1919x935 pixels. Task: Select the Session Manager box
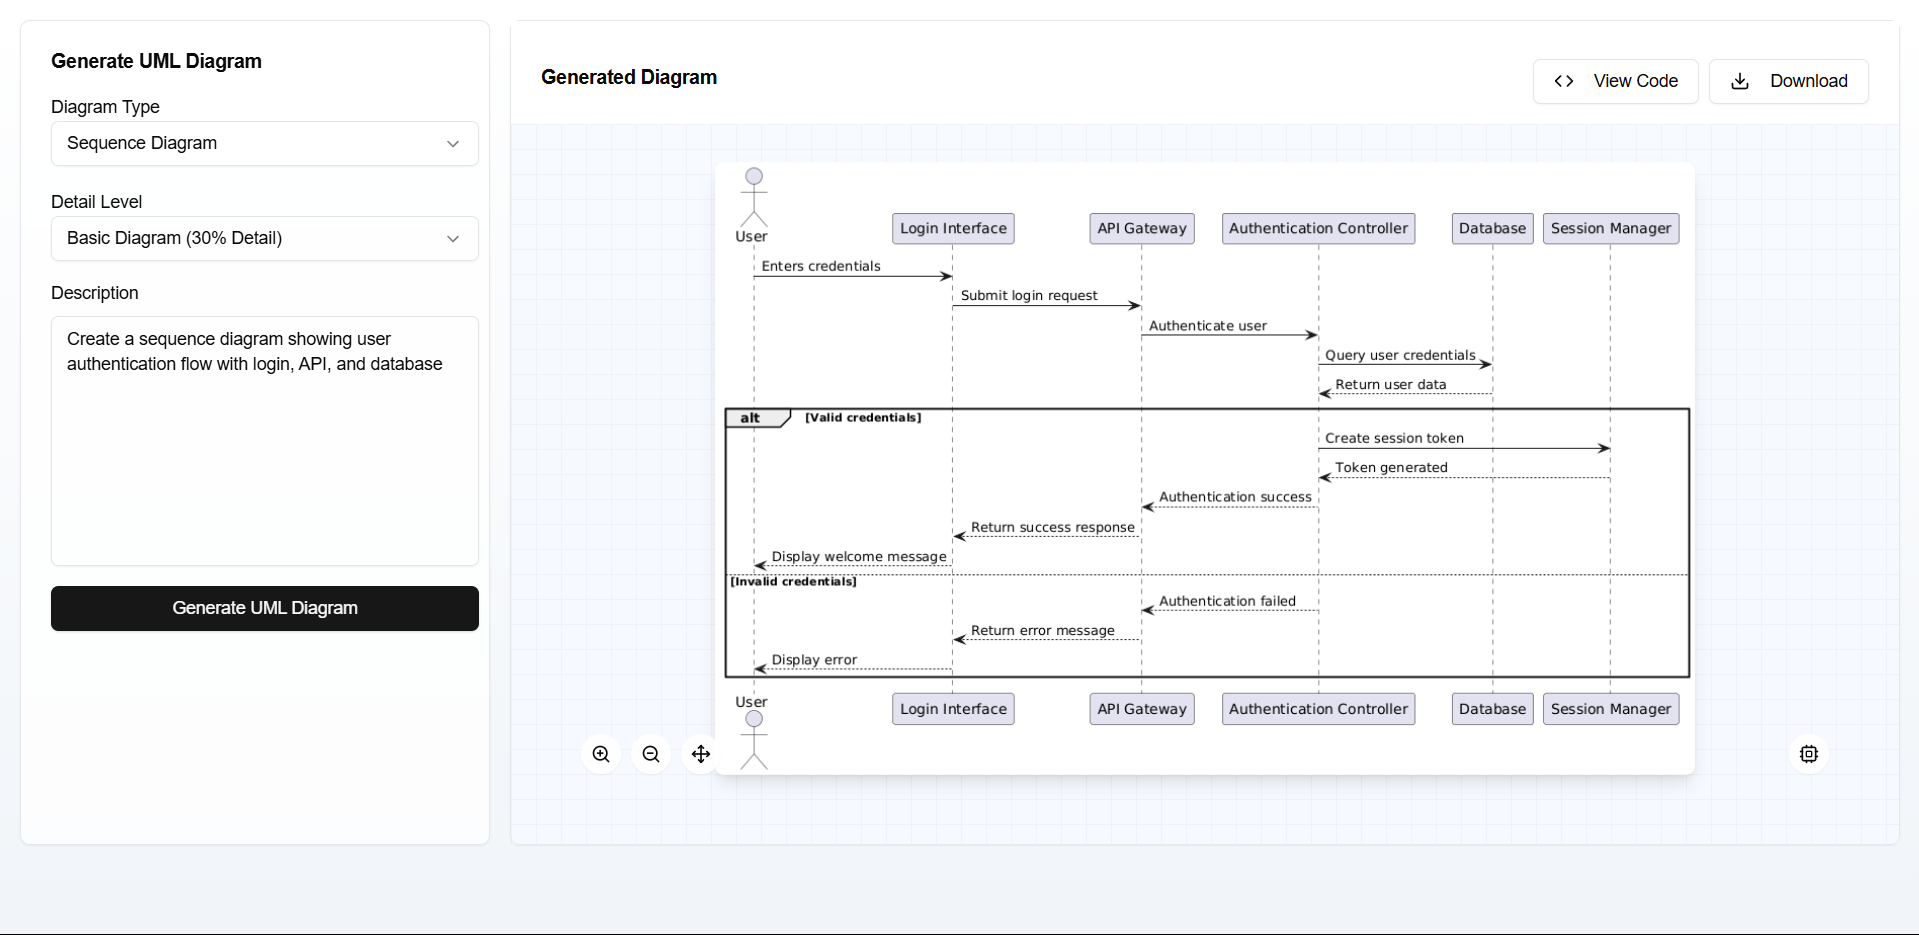pos(1610,228)
